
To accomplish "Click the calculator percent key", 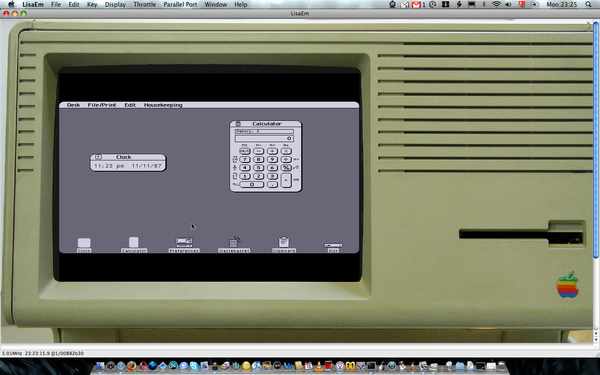I will pos(286,168).
